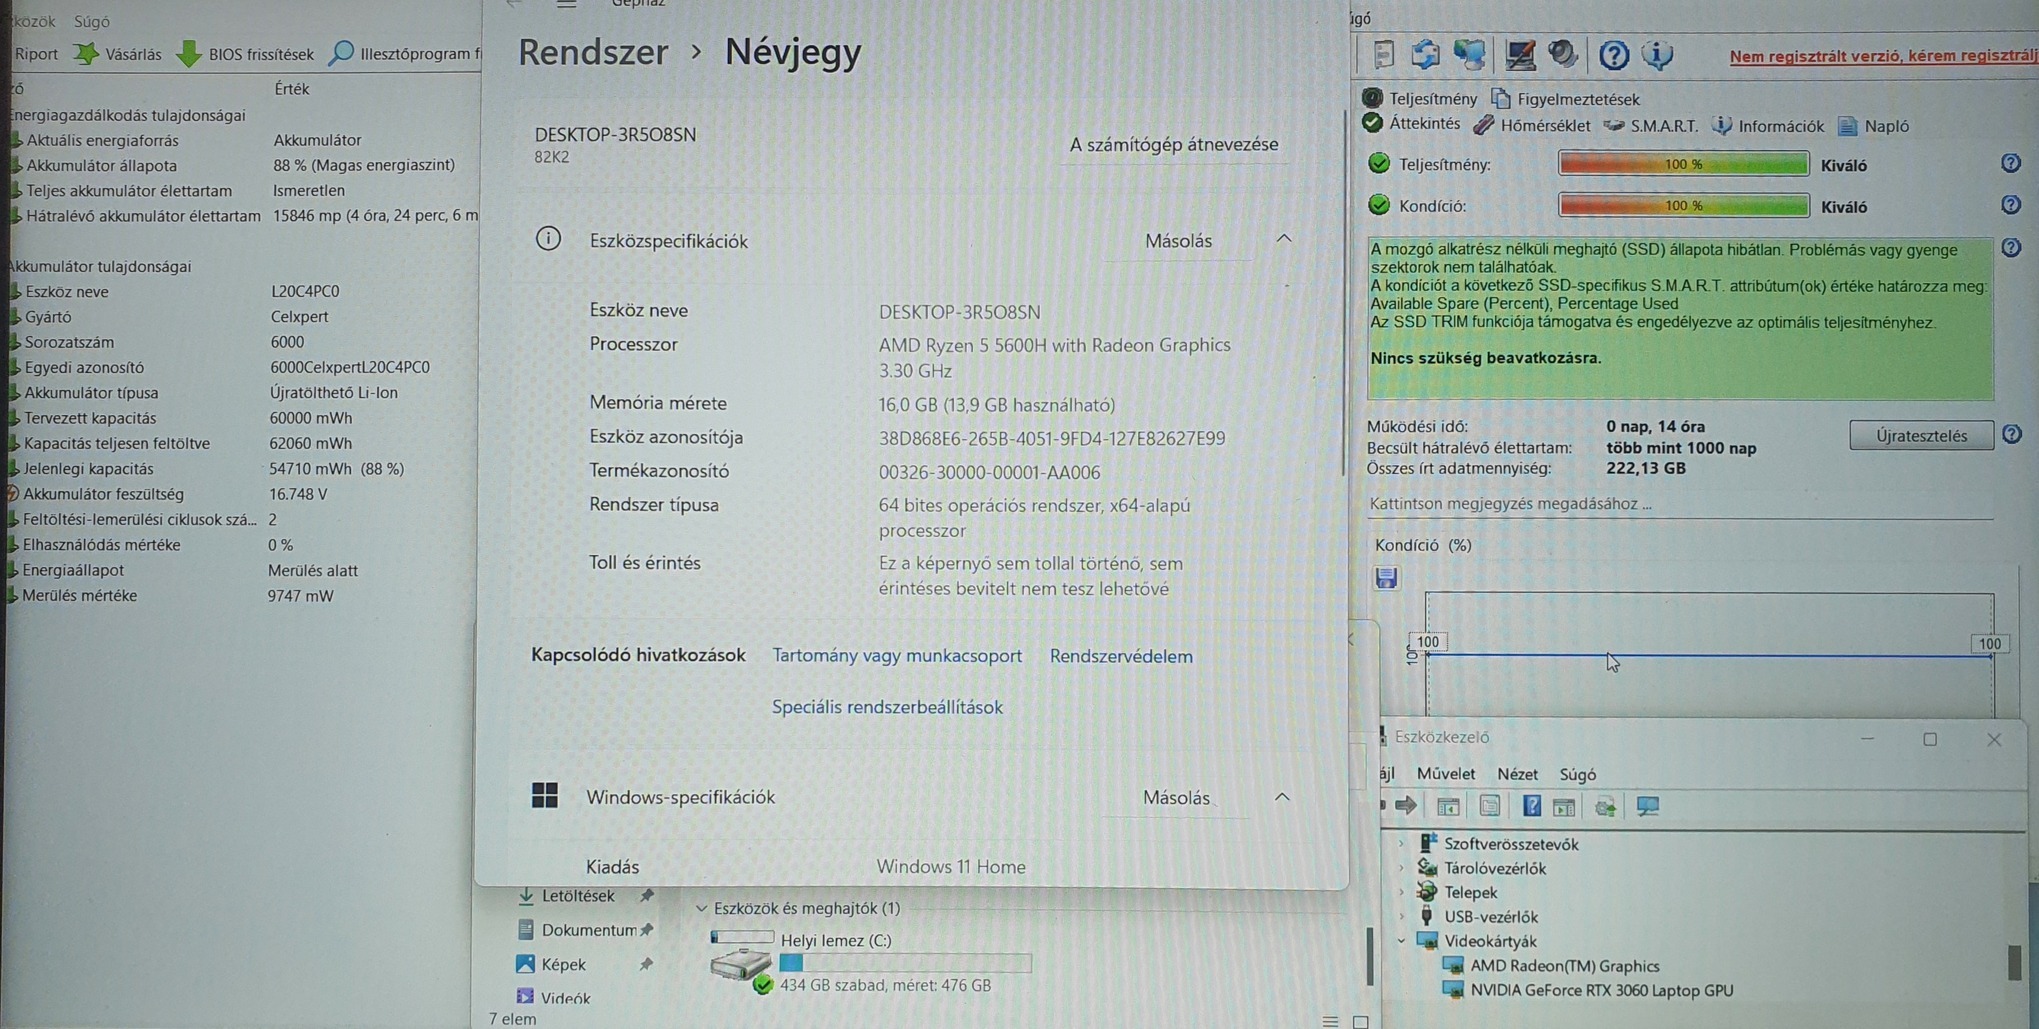This screenshot has height=1029, width=2039.
Task: Click Másolás next to Eszközspecifikációk
Action: [1178, 241]
